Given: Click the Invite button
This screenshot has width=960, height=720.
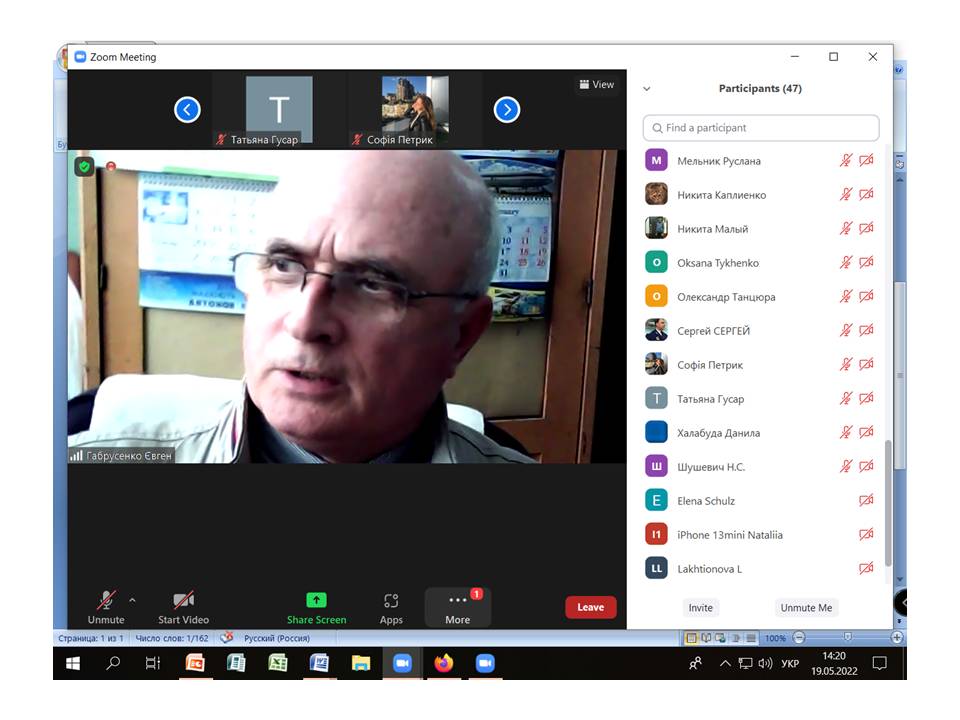Looking at the screenshot, I should point(701,608).
